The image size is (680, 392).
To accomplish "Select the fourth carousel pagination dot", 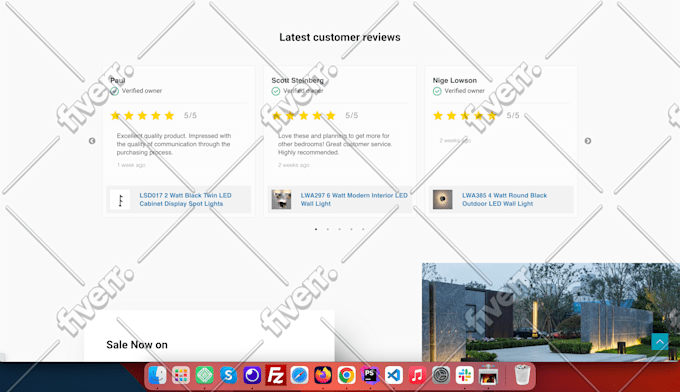I will 351,229.
